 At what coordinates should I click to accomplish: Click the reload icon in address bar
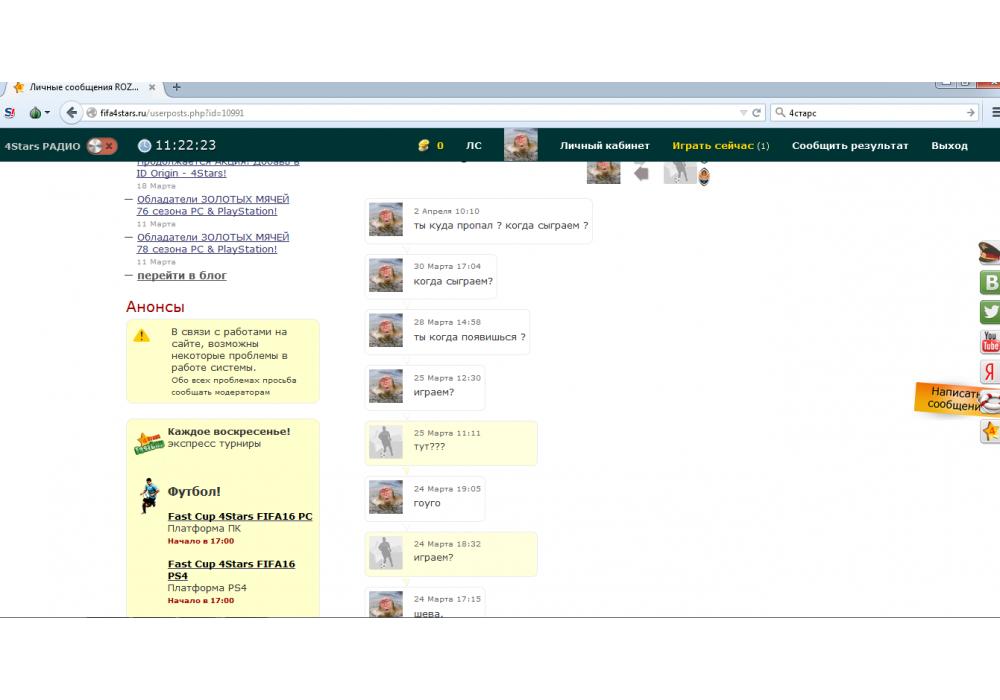(757, 113)
